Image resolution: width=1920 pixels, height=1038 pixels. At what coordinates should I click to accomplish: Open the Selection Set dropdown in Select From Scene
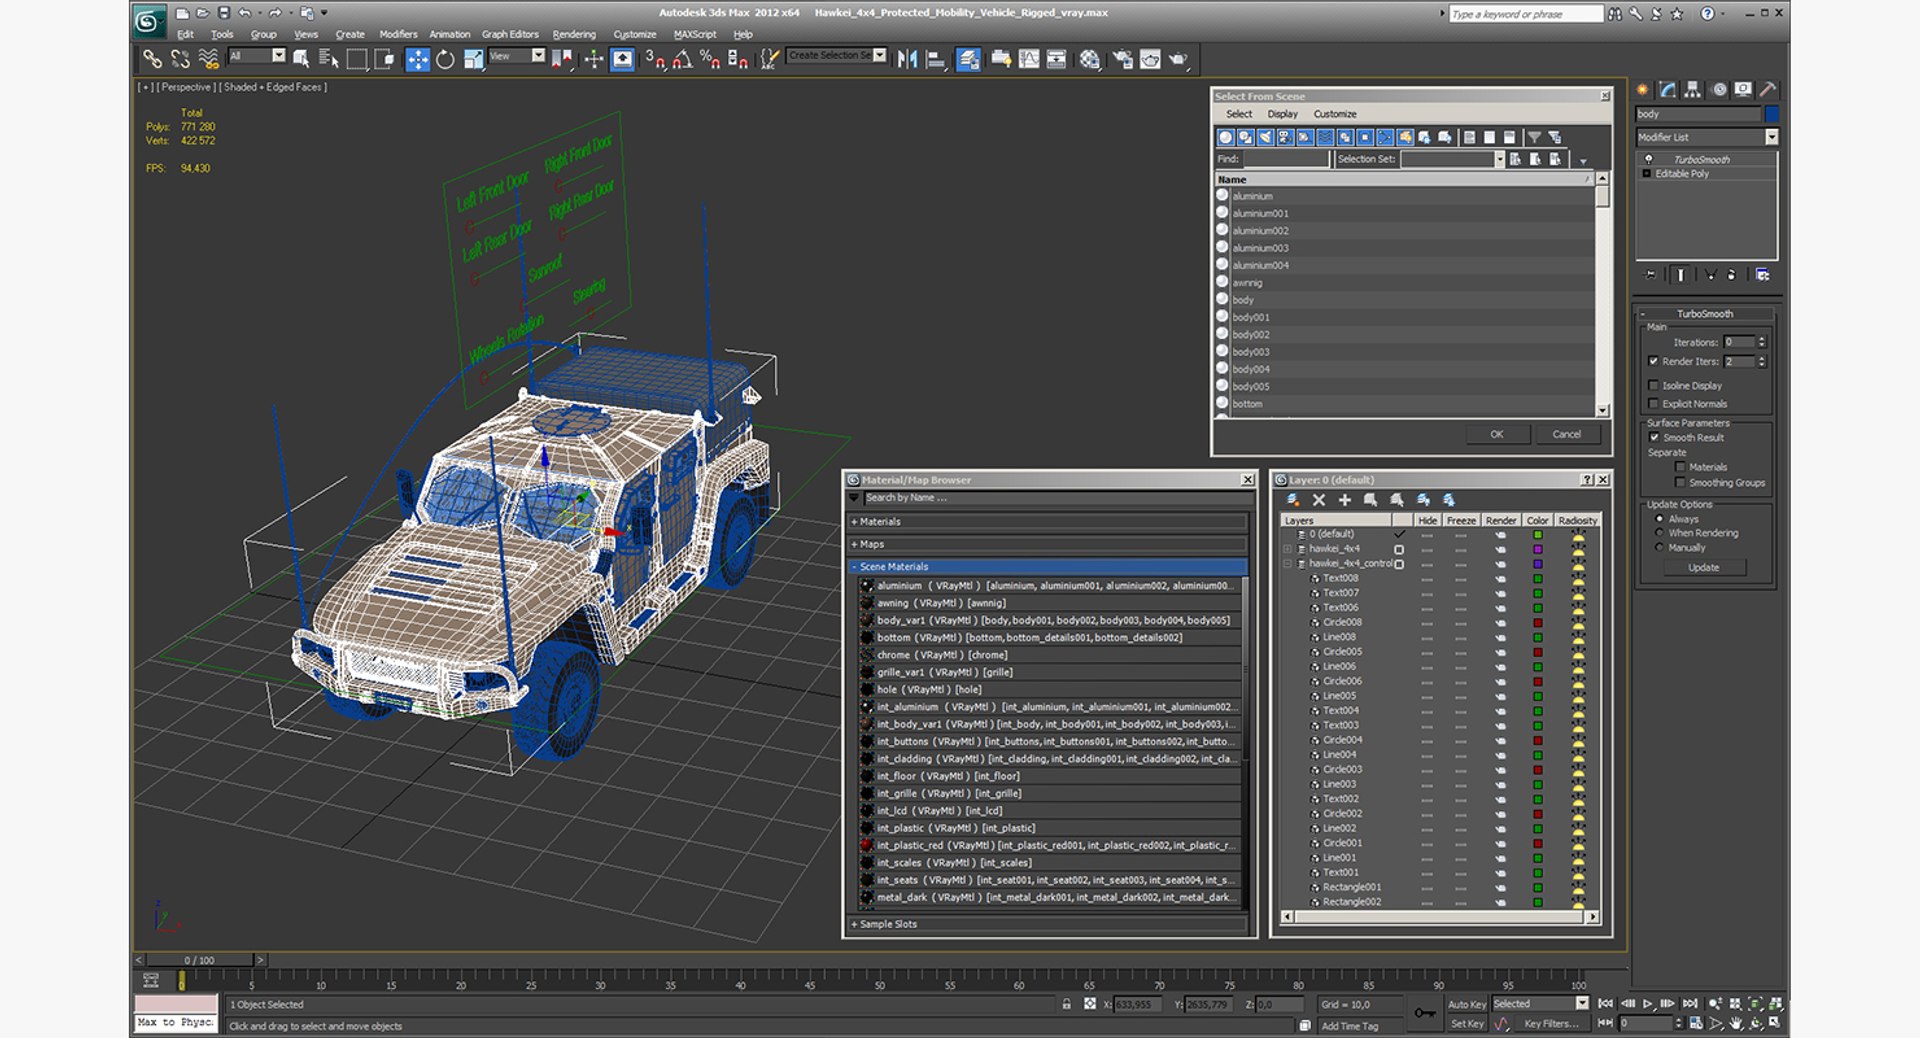pos(1499,159)
